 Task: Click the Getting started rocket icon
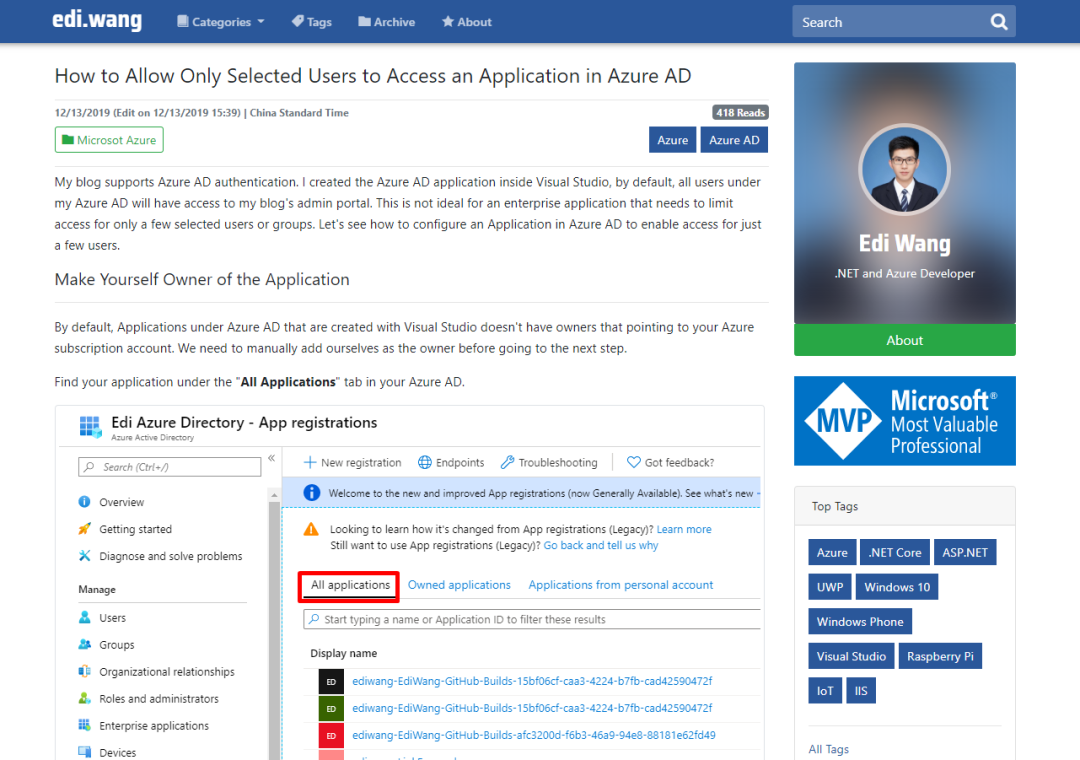(84, 528)
